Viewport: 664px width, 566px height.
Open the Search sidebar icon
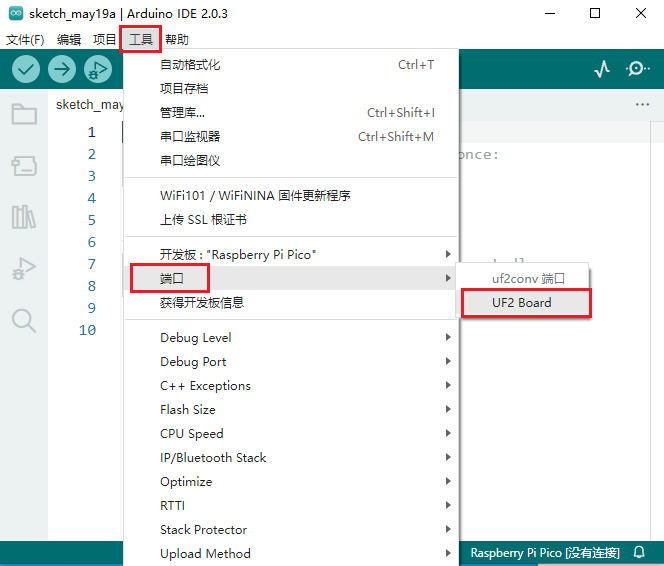pos(24,320)
